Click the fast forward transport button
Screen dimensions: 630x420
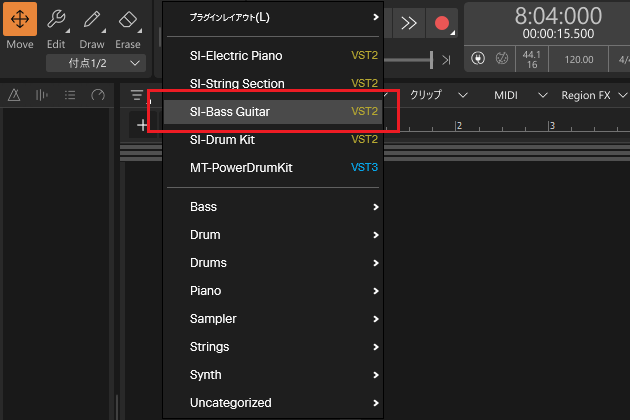pyautogui.click(x=408, y=23)
